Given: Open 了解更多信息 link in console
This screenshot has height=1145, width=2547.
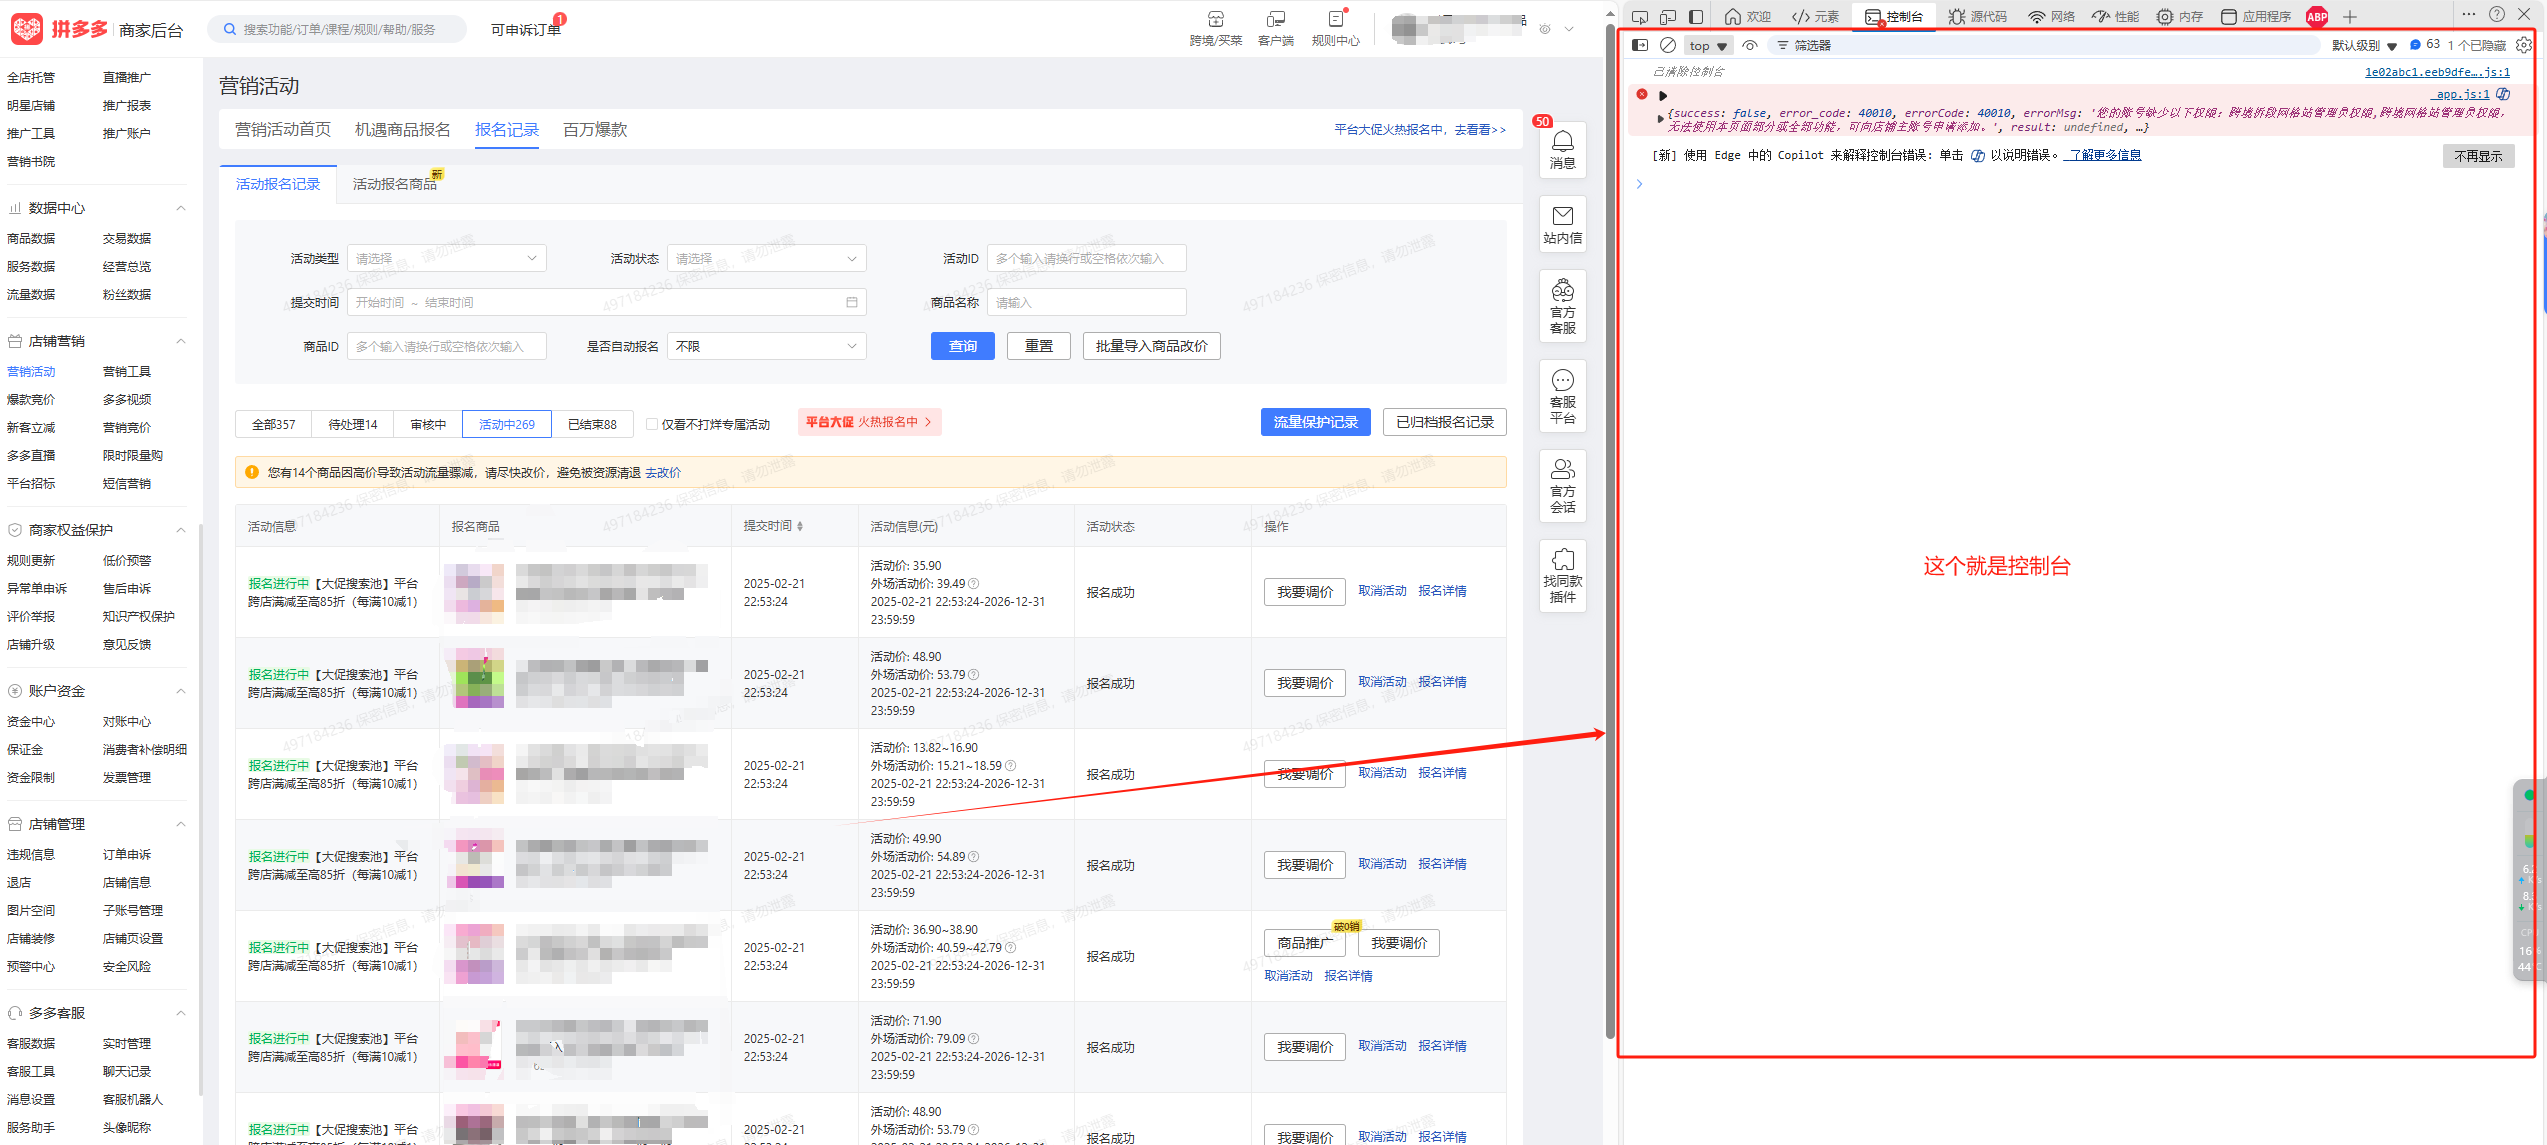Looking at the screenshot, I should (x=2103, y=155).
